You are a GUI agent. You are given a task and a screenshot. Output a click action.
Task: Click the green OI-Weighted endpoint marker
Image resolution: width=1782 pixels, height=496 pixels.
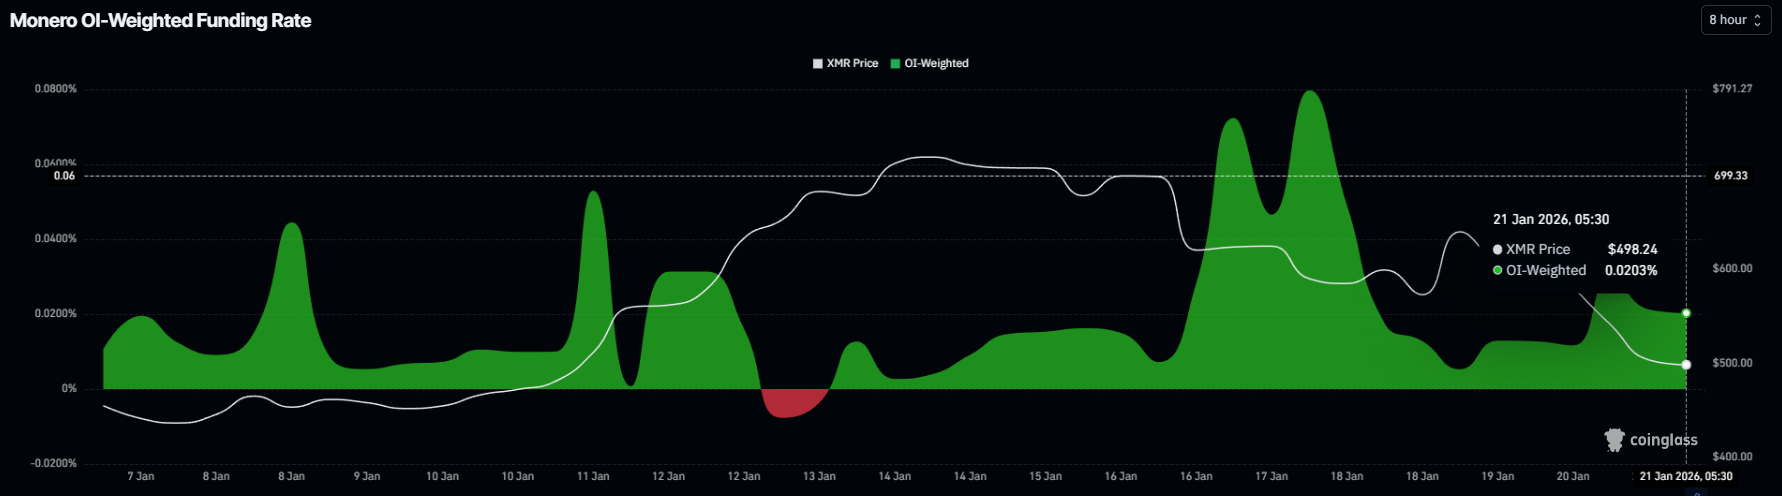pos(1686,313)
